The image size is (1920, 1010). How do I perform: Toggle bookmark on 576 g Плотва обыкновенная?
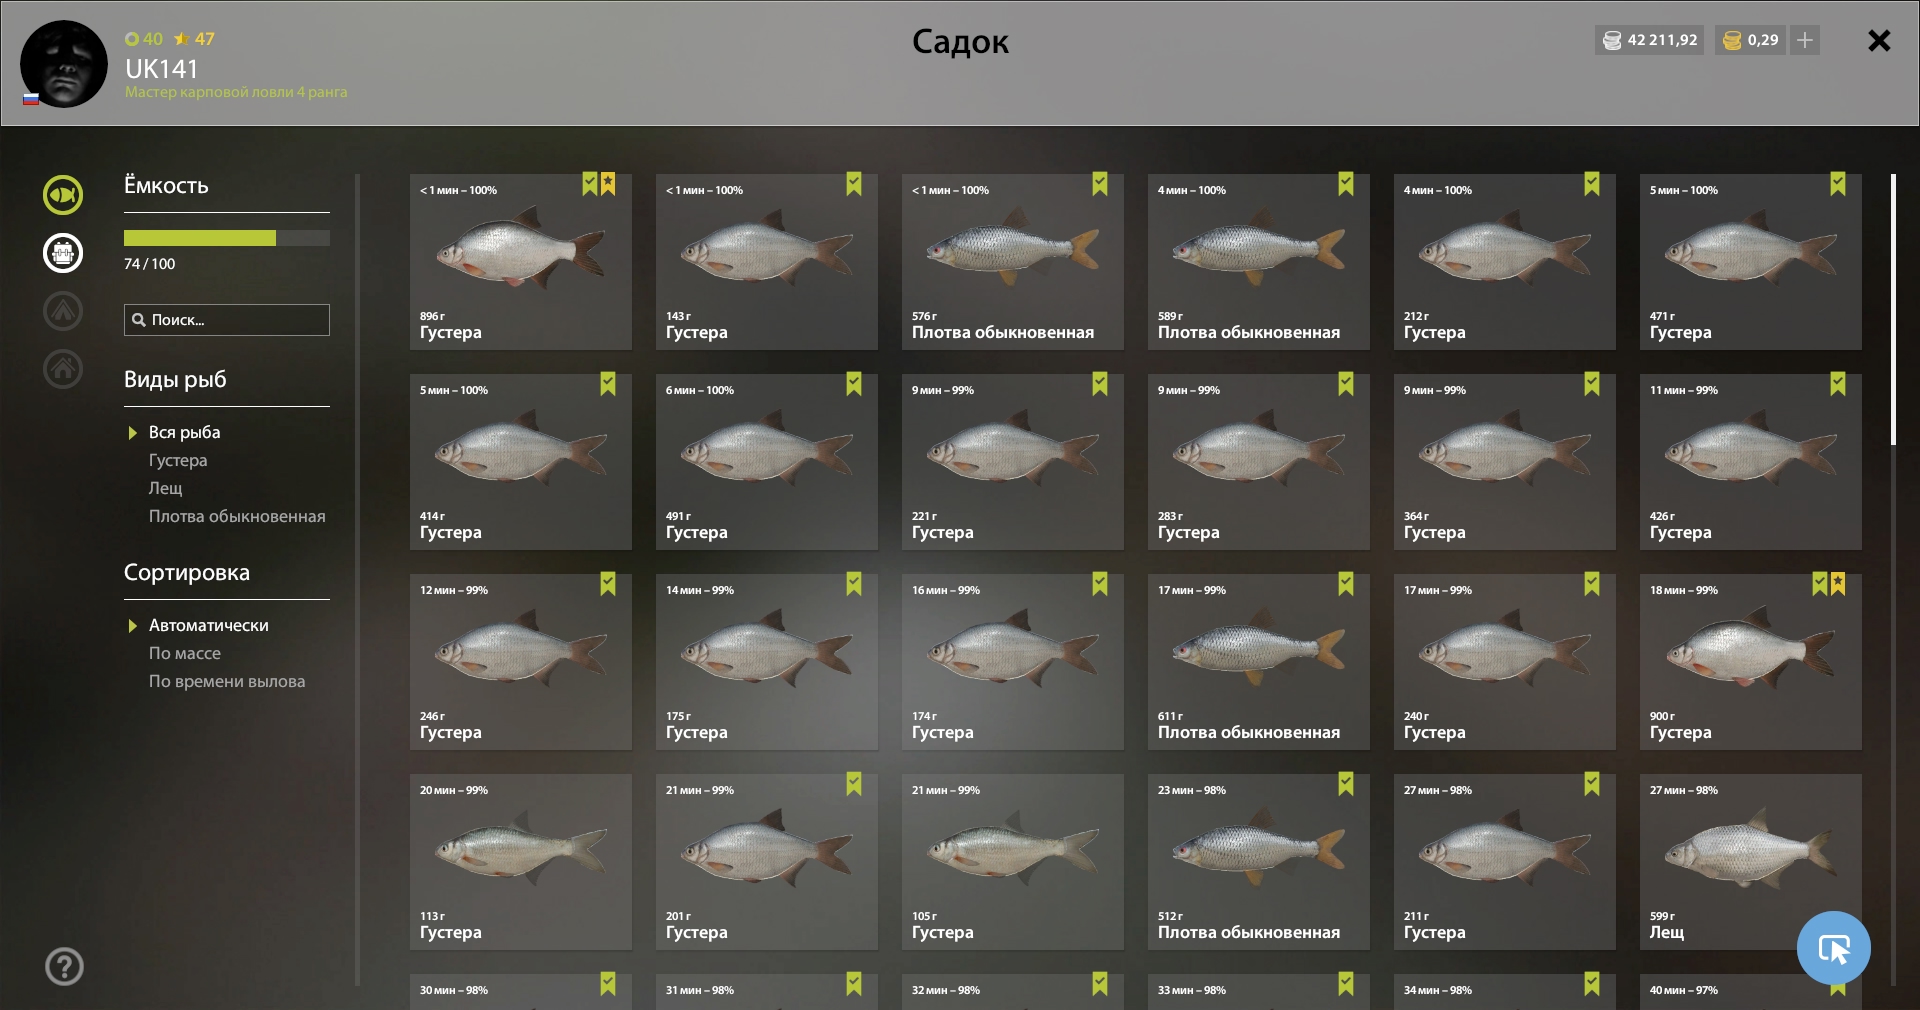pyautogui.click(x=1100, y=184)
